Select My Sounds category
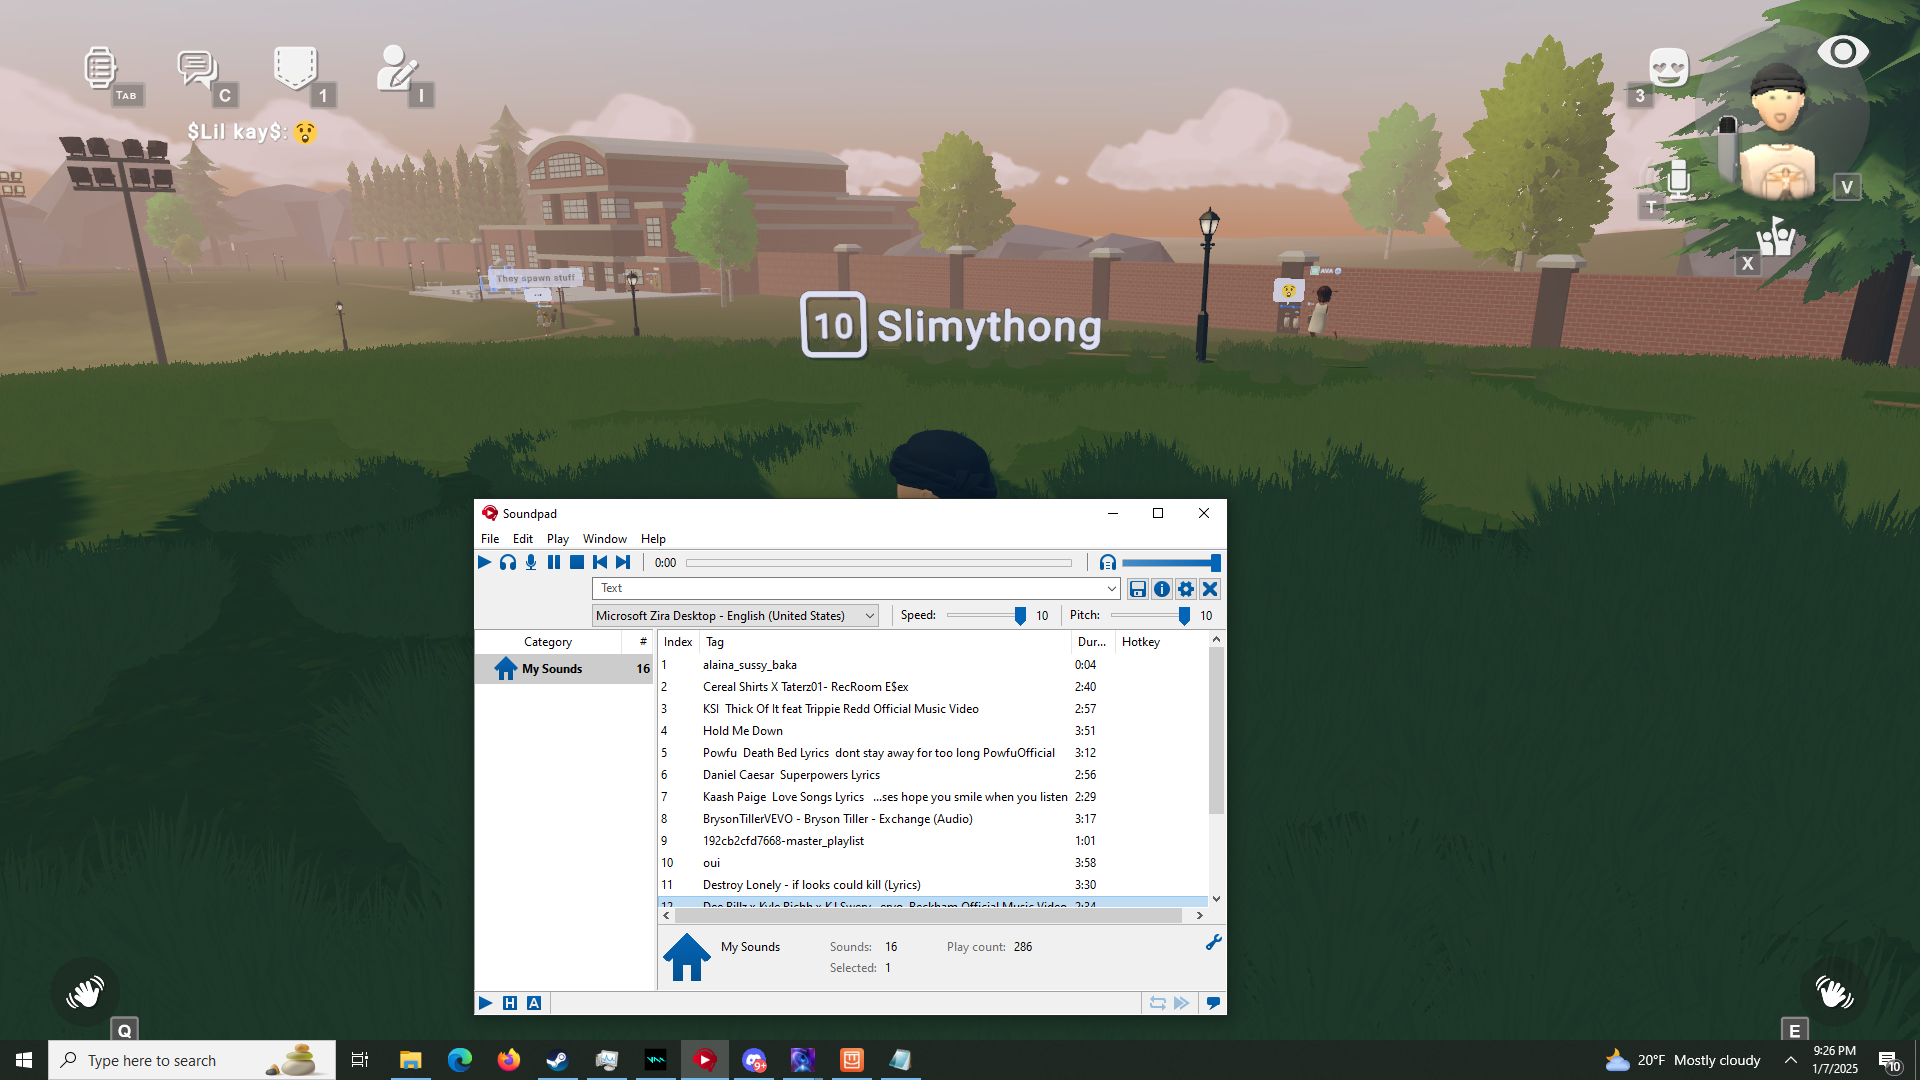 point(552,669)
